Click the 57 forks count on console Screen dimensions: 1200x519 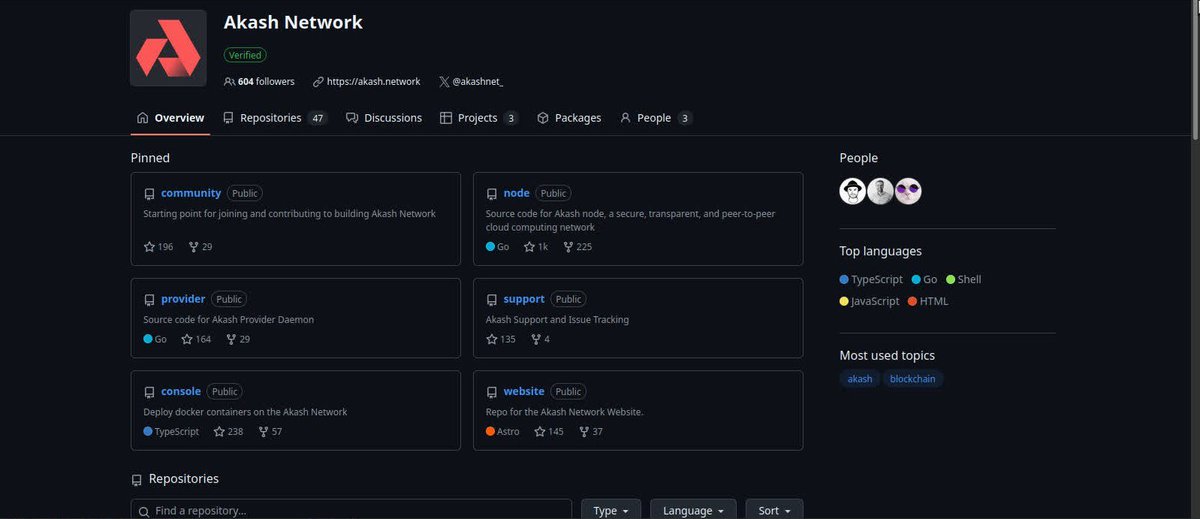pos(270,432)
